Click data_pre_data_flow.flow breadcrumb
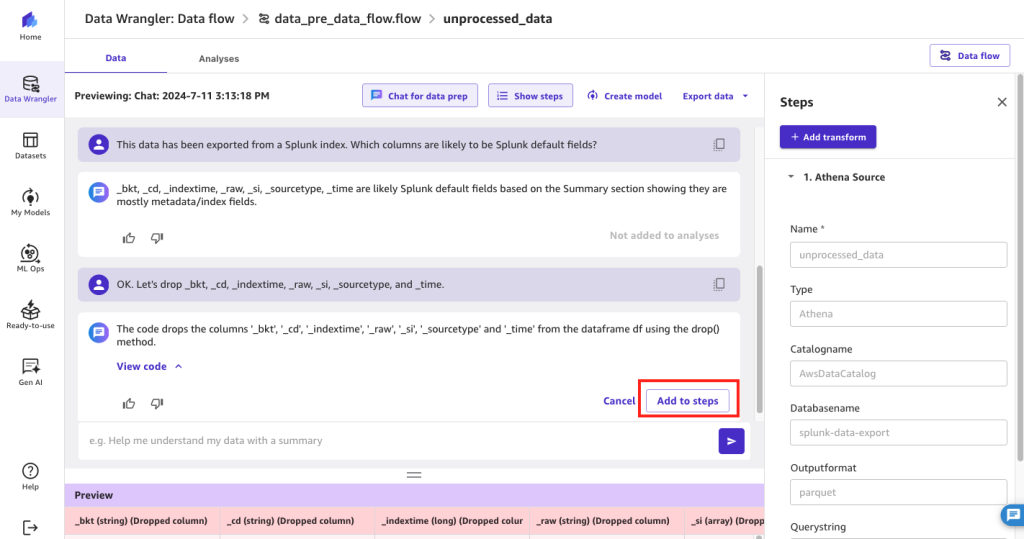 coord(347,19)
